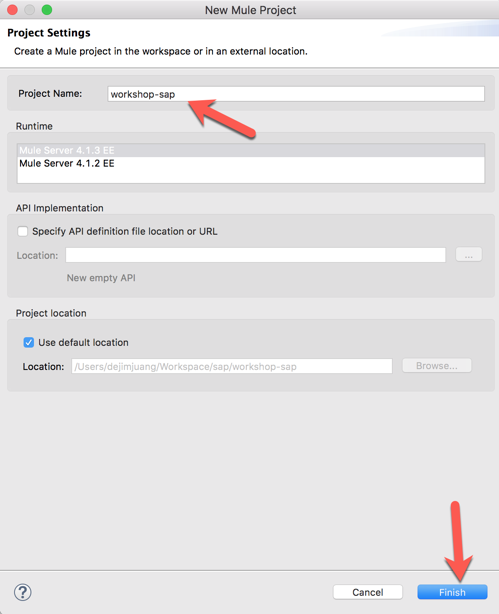The width and height of the screenshot is (499, 614).
Task: Click the 'Use default location' label text
Action: [x=83, y=343]
